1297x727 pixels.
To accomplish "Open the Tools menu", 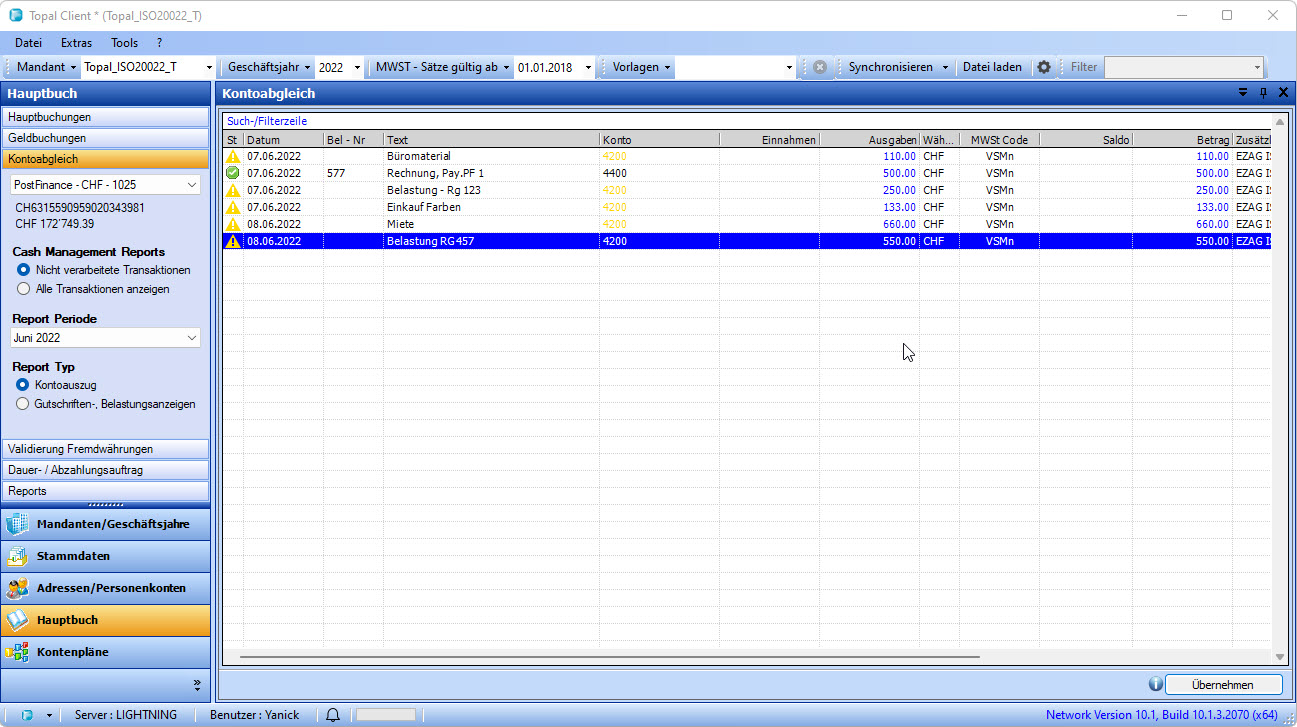I will (x=125, y=43).
